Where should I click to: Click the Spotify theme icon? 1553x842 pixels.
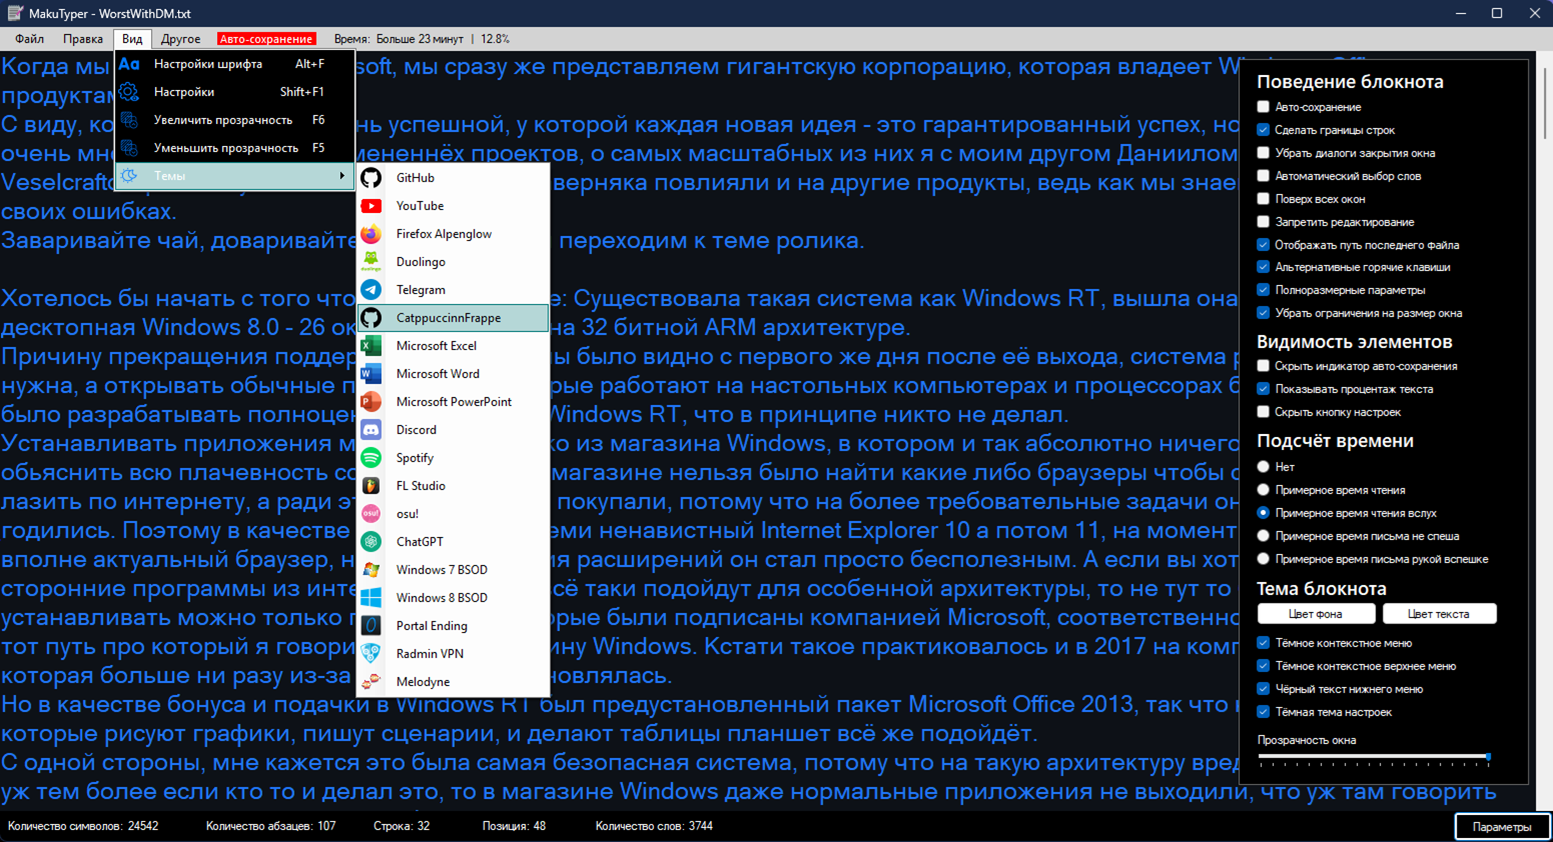[371, 458]
